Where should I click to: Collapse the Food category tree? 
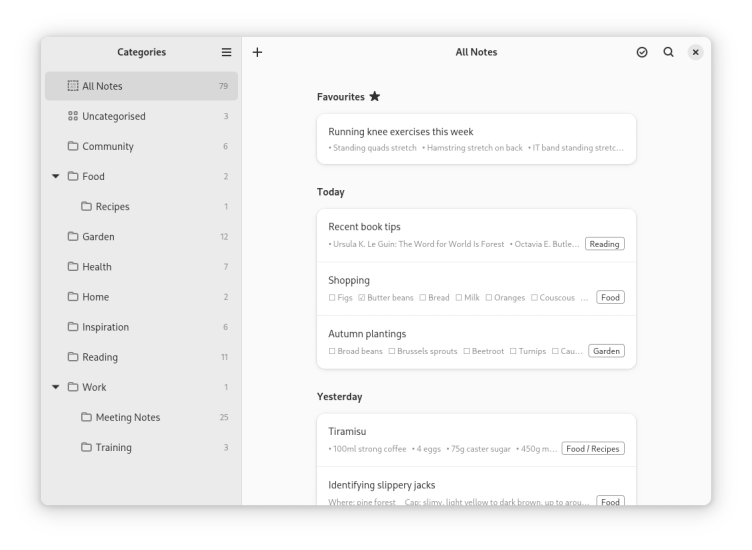(56, 177)
